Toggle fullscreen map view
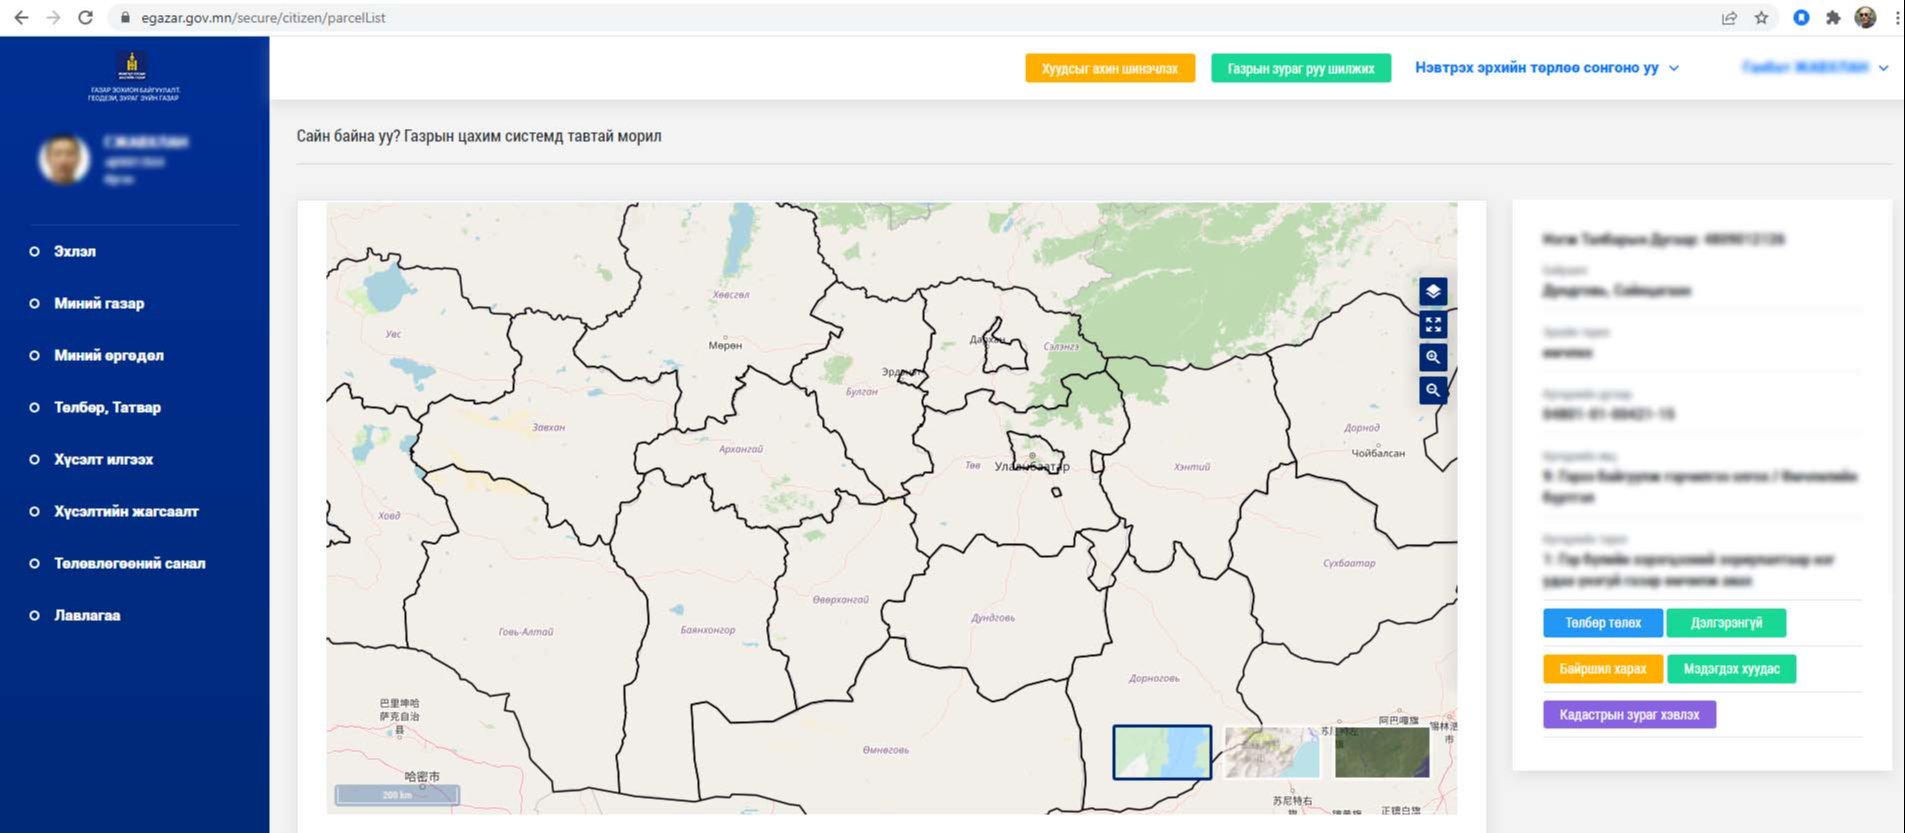 [1433, 324]
